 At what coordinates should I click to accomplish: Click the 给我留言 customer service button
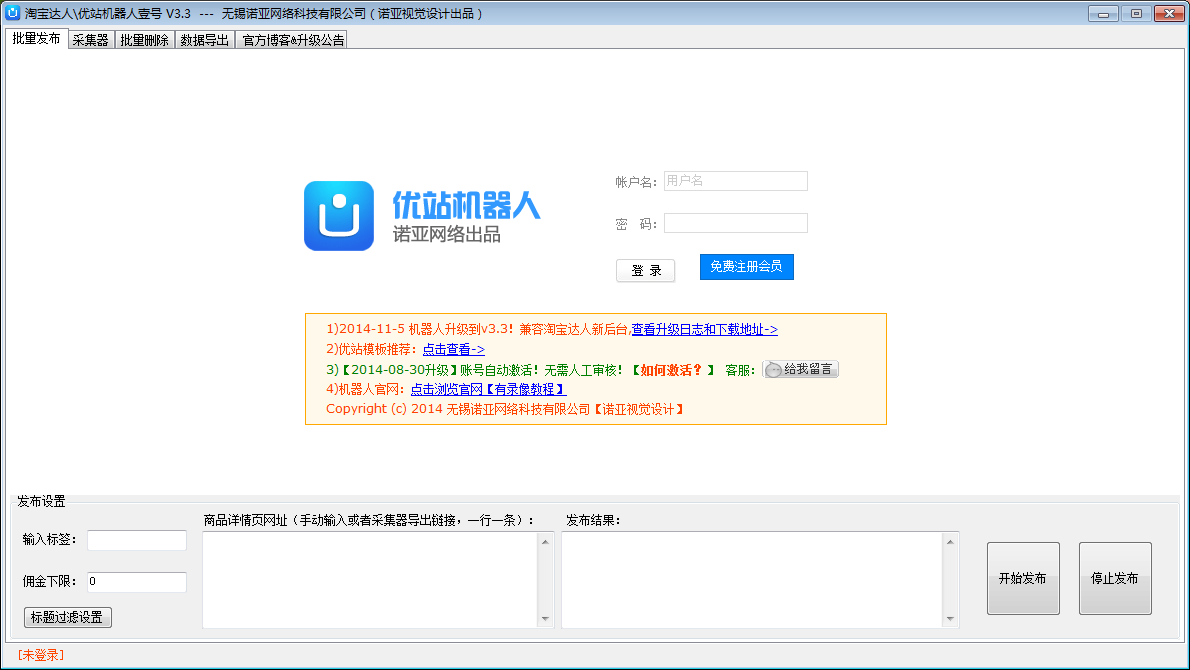[800, 369]
